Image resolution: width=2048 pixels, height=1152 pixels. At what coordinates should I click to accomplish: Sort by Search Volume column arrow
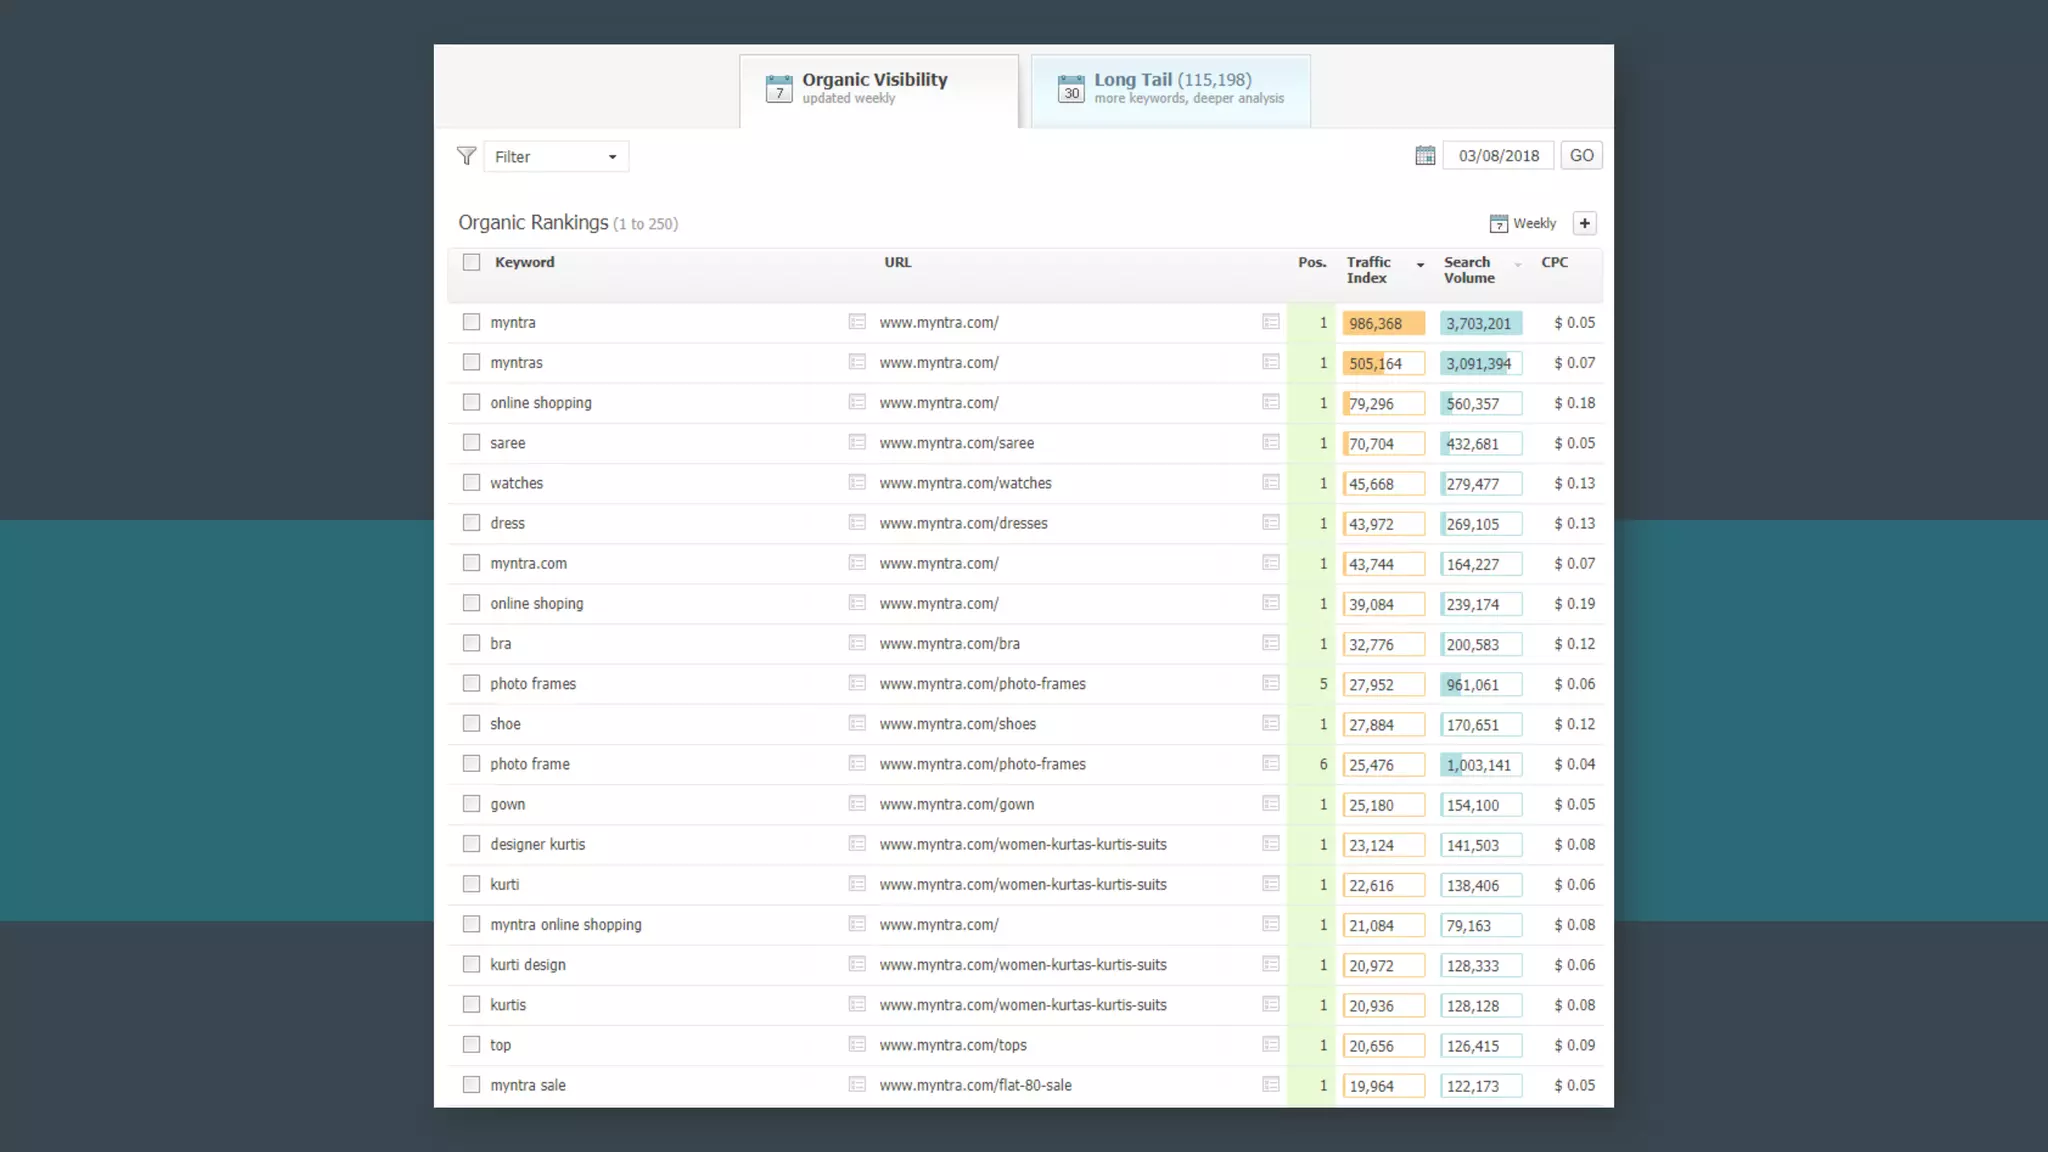(1518, 265)
